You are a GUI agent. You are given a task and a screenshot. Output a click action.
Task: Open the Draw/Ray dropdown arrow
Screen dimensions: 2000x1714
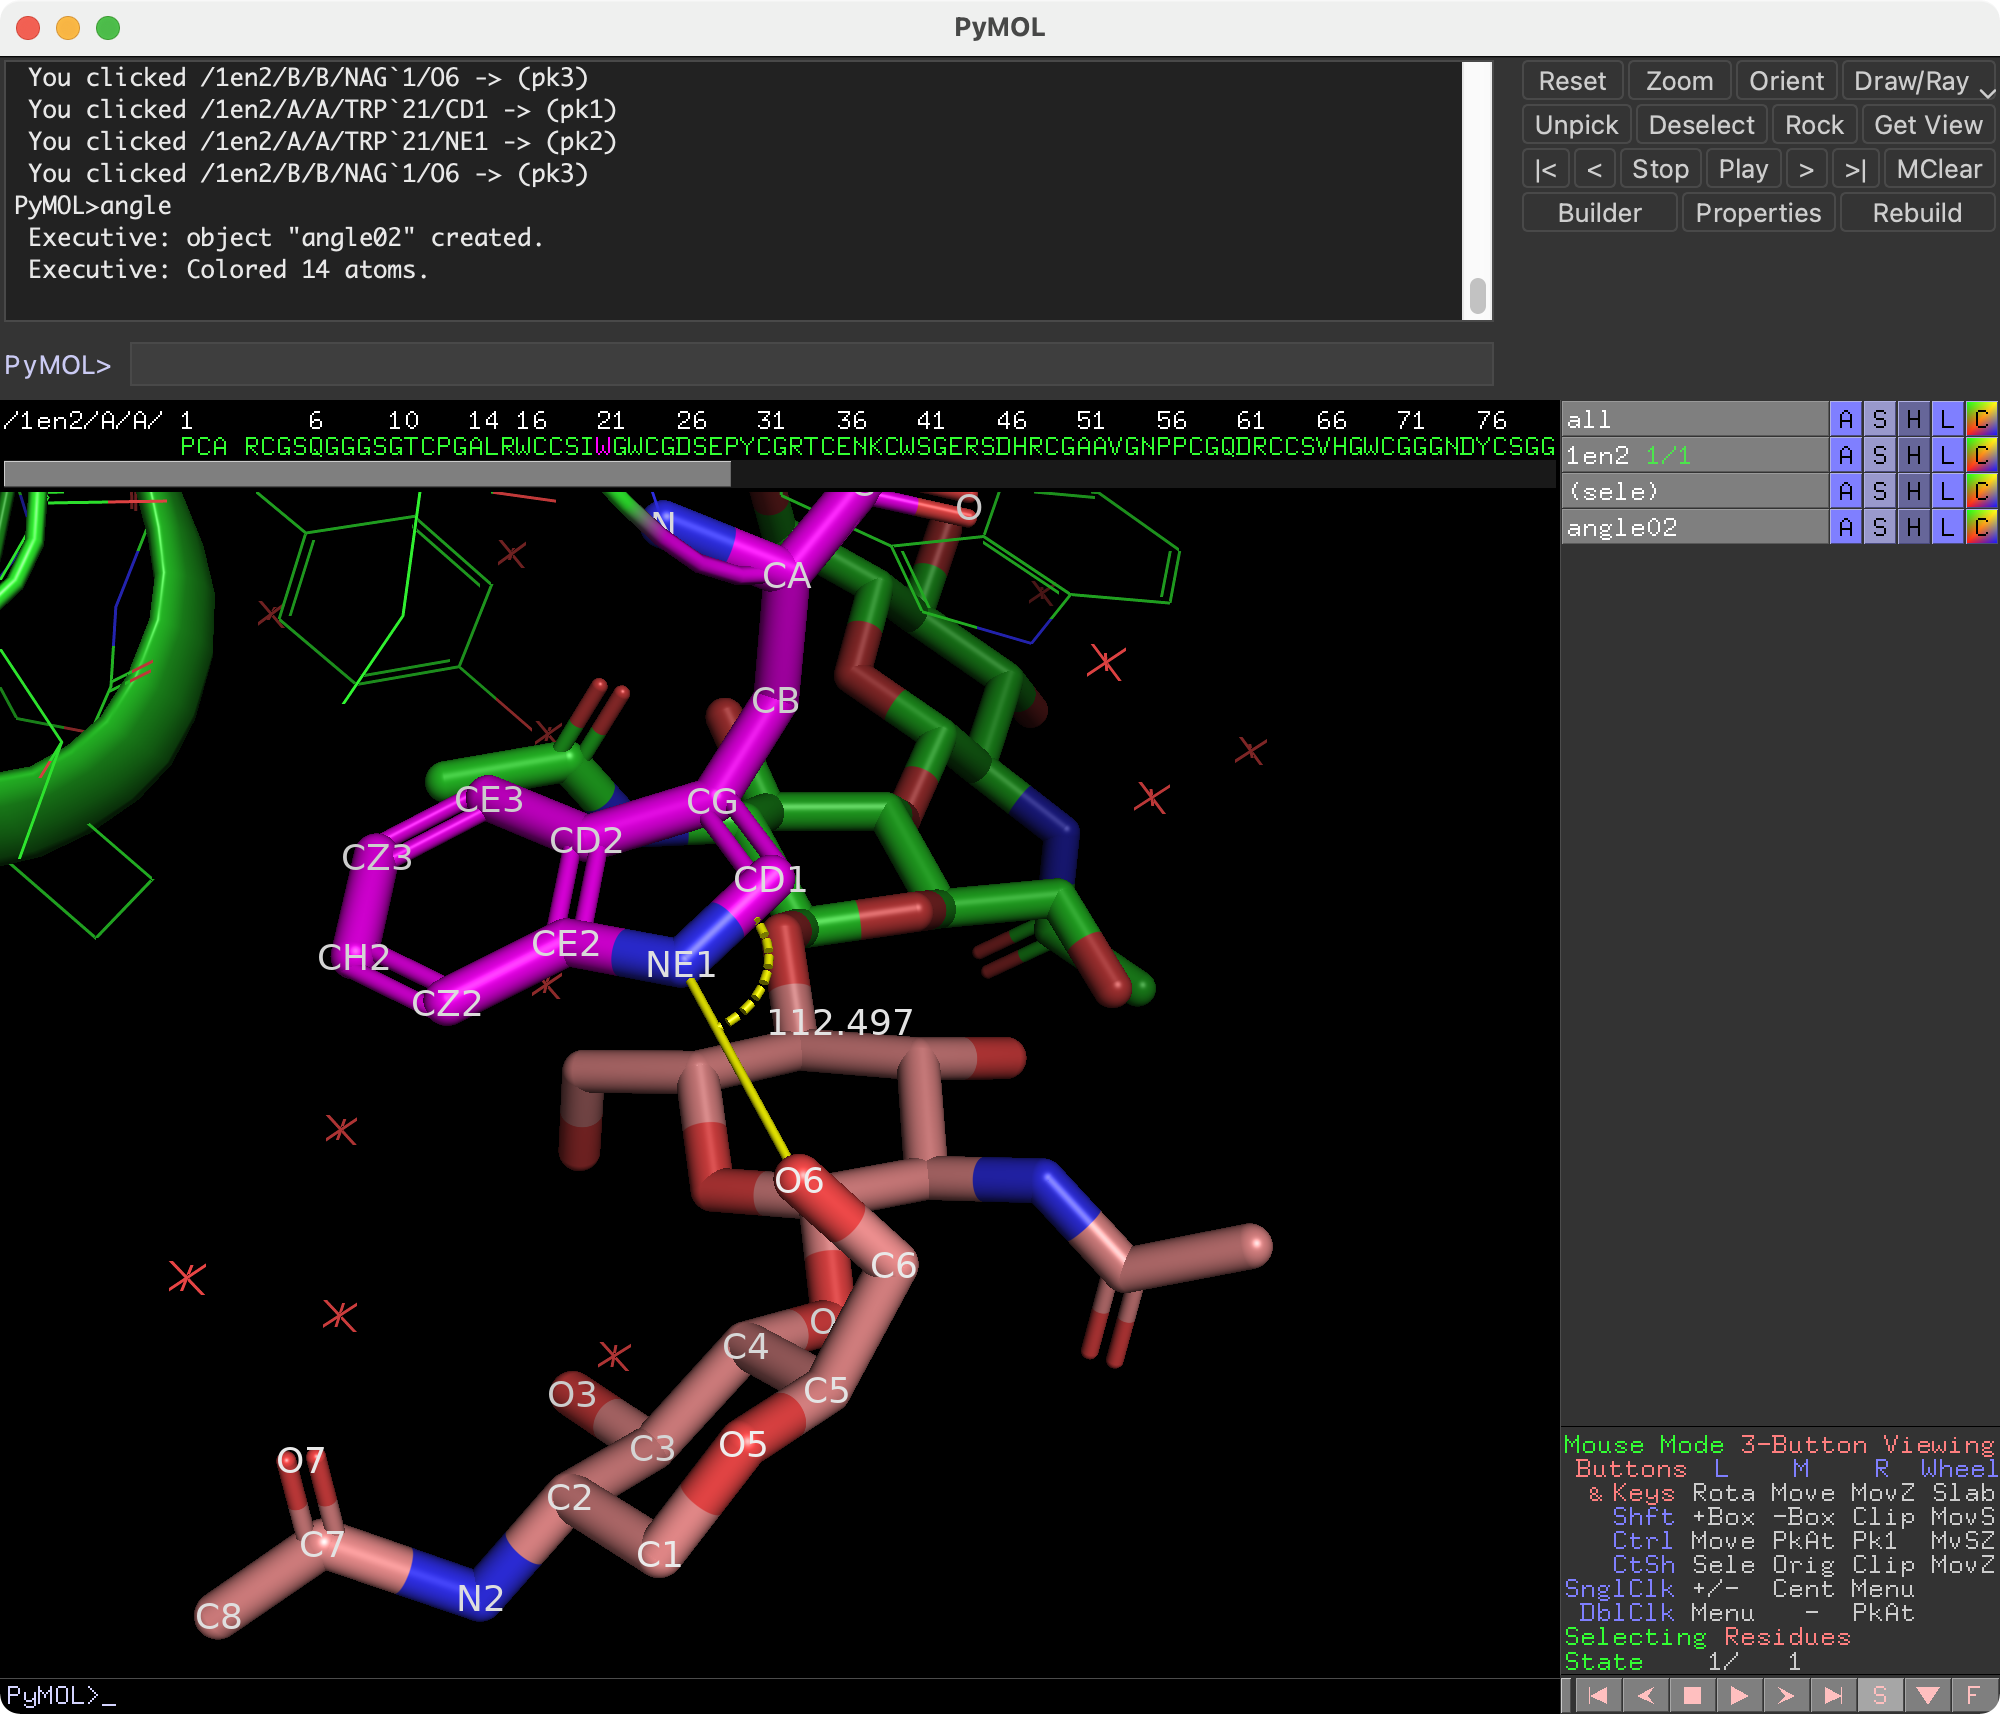pos(1988,92)
